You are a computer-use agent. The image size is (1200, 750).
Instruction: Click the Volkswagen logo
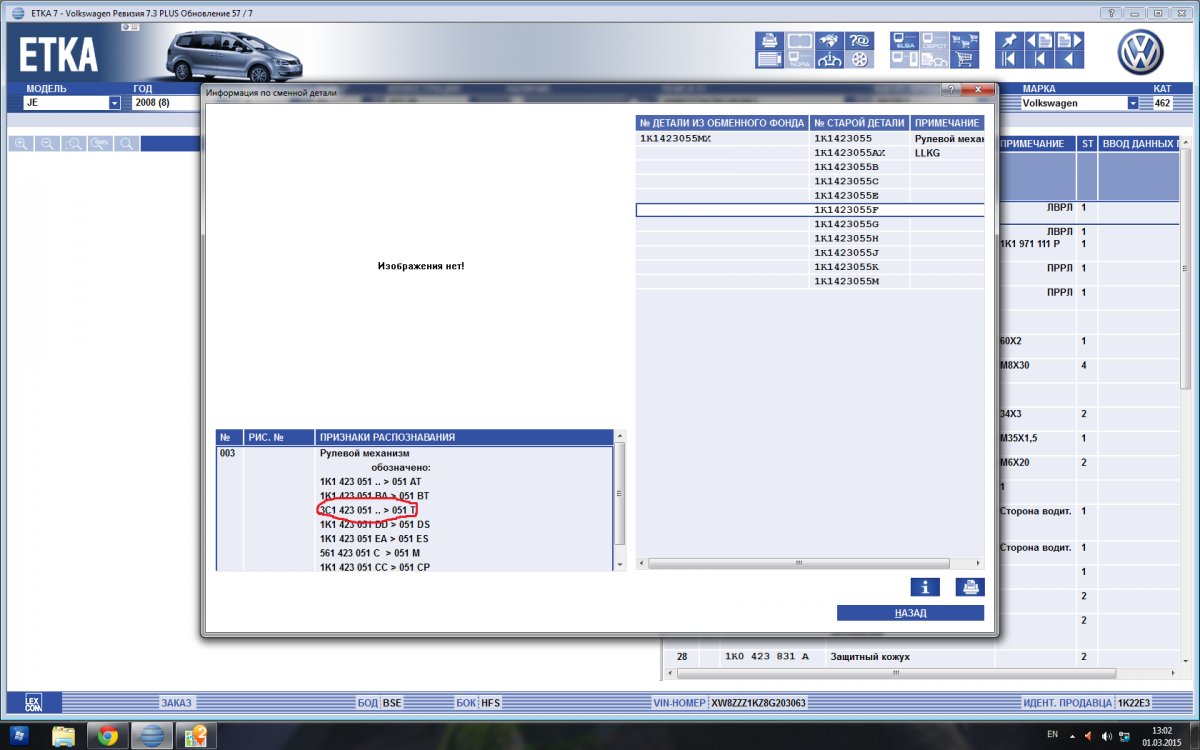[x=1141, y=51]
